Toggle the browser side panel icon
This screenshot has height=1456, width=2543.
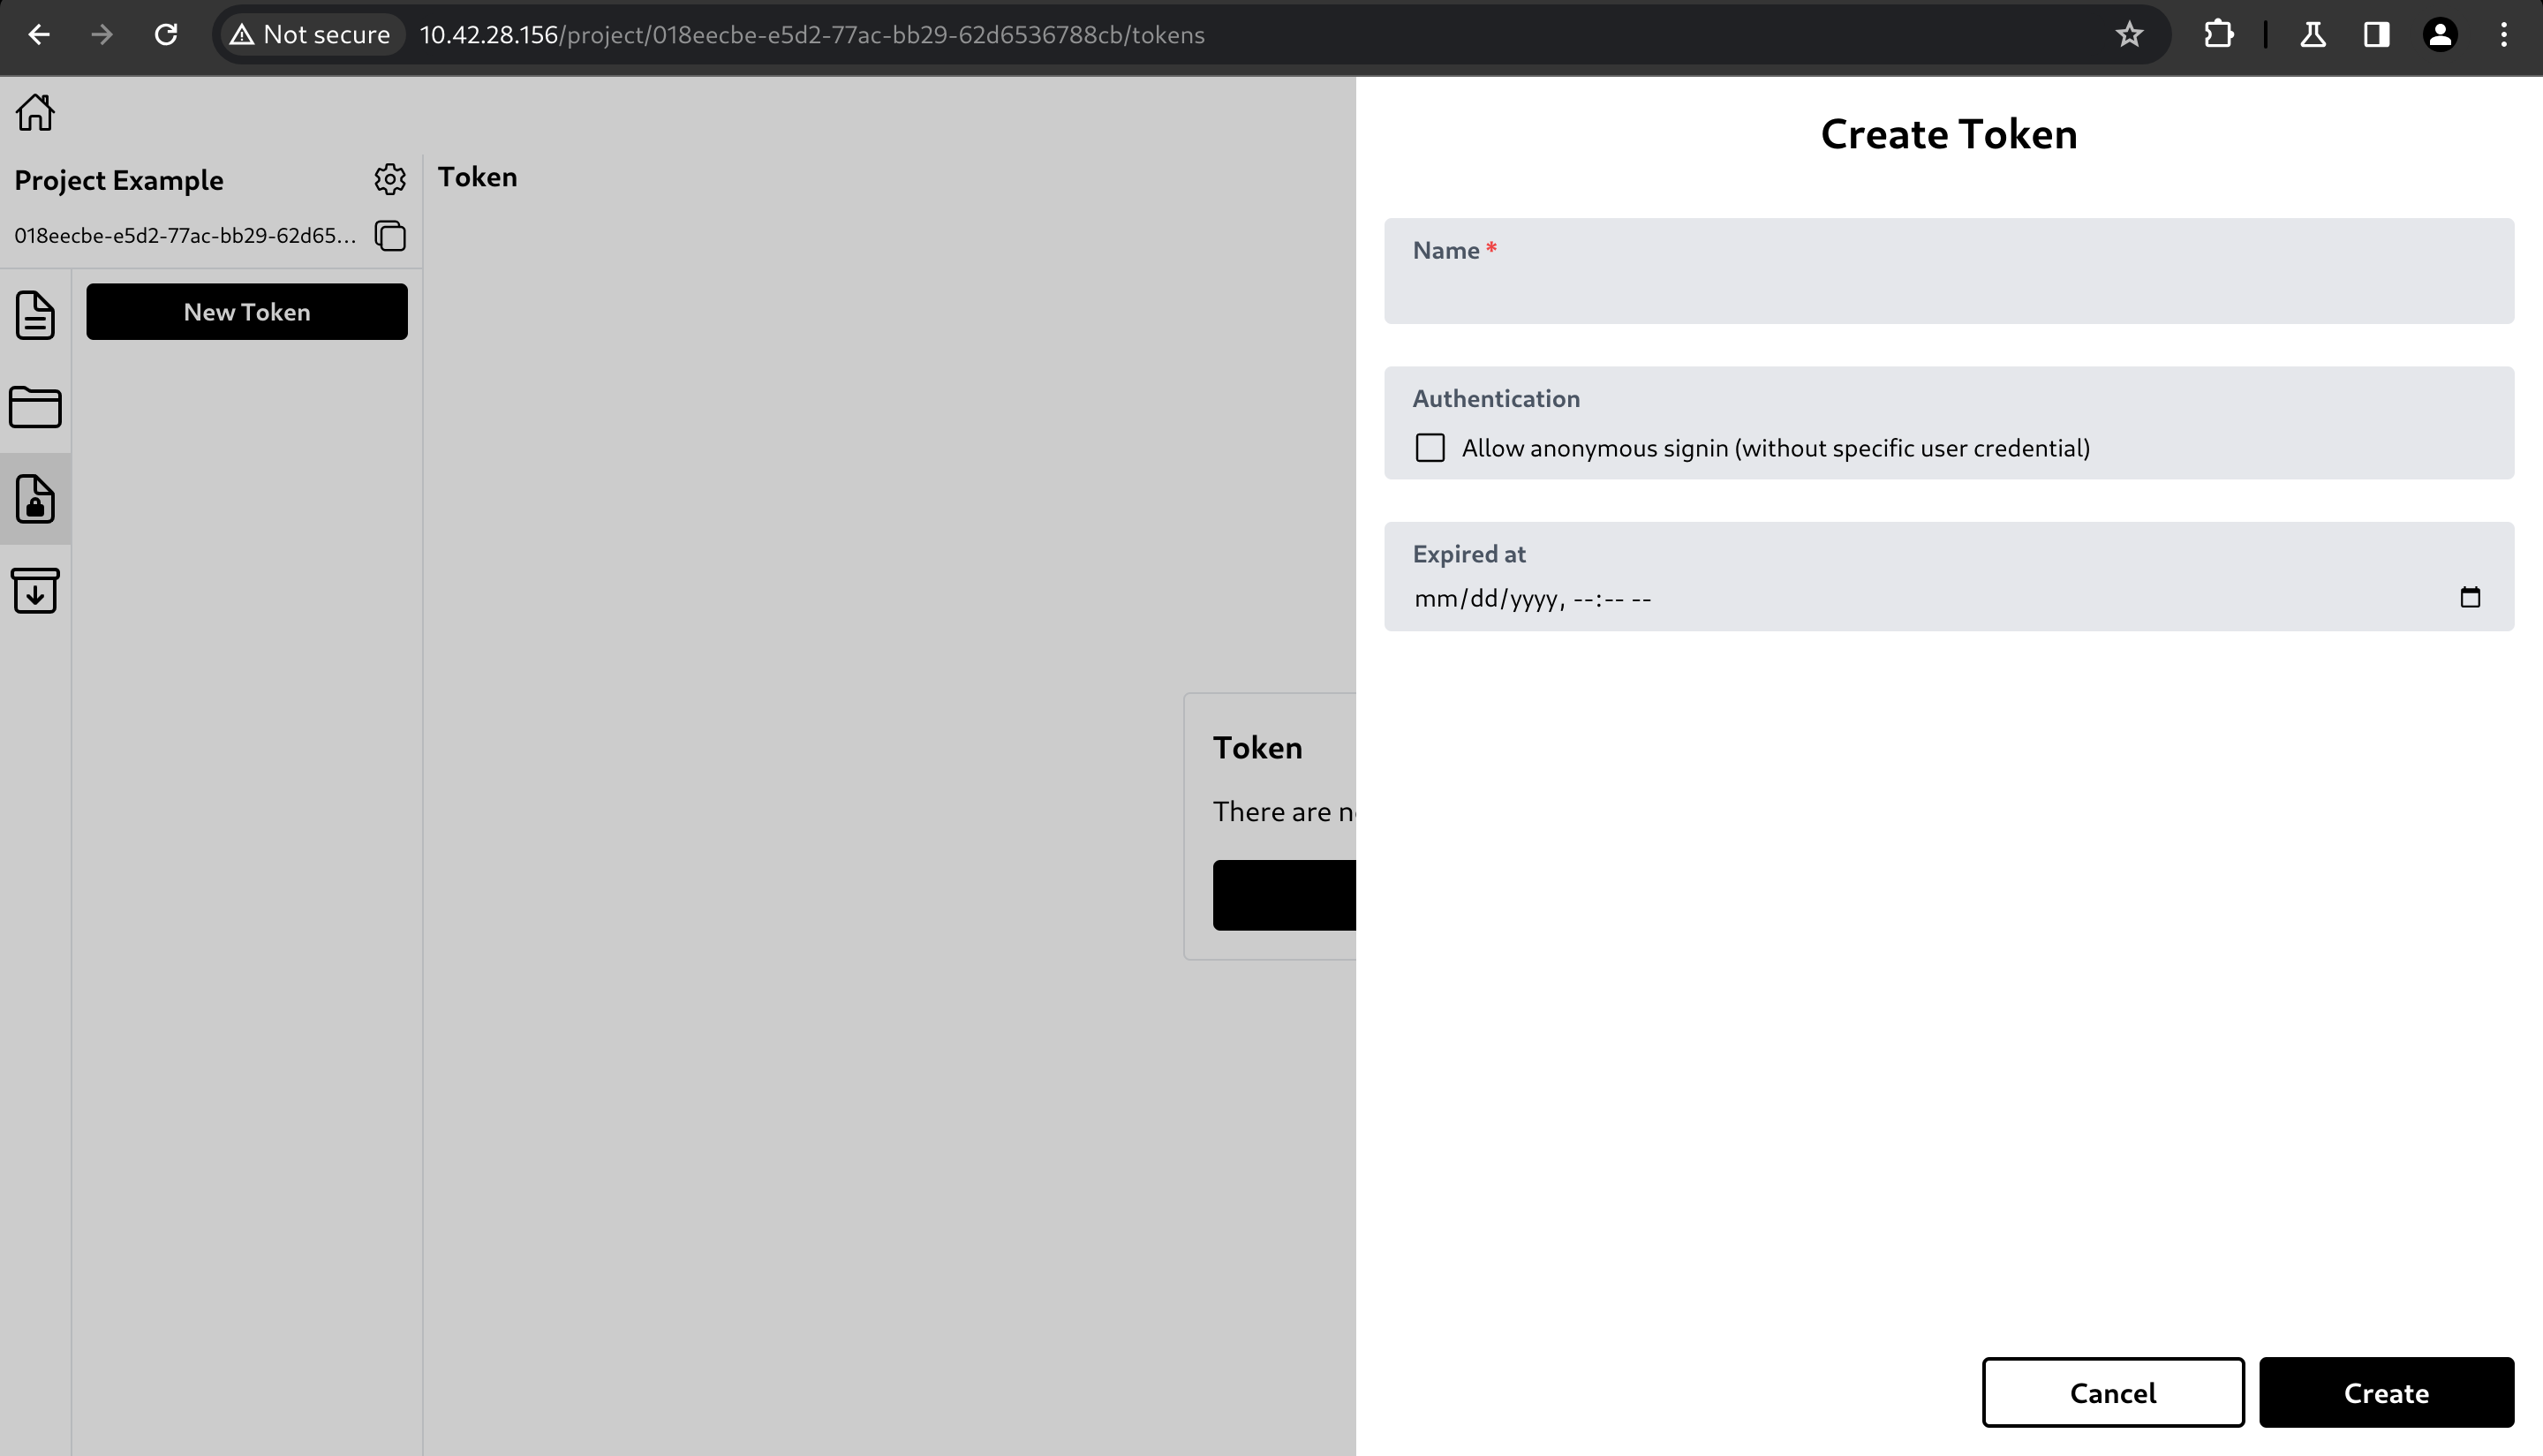(x=2376, y=34)
